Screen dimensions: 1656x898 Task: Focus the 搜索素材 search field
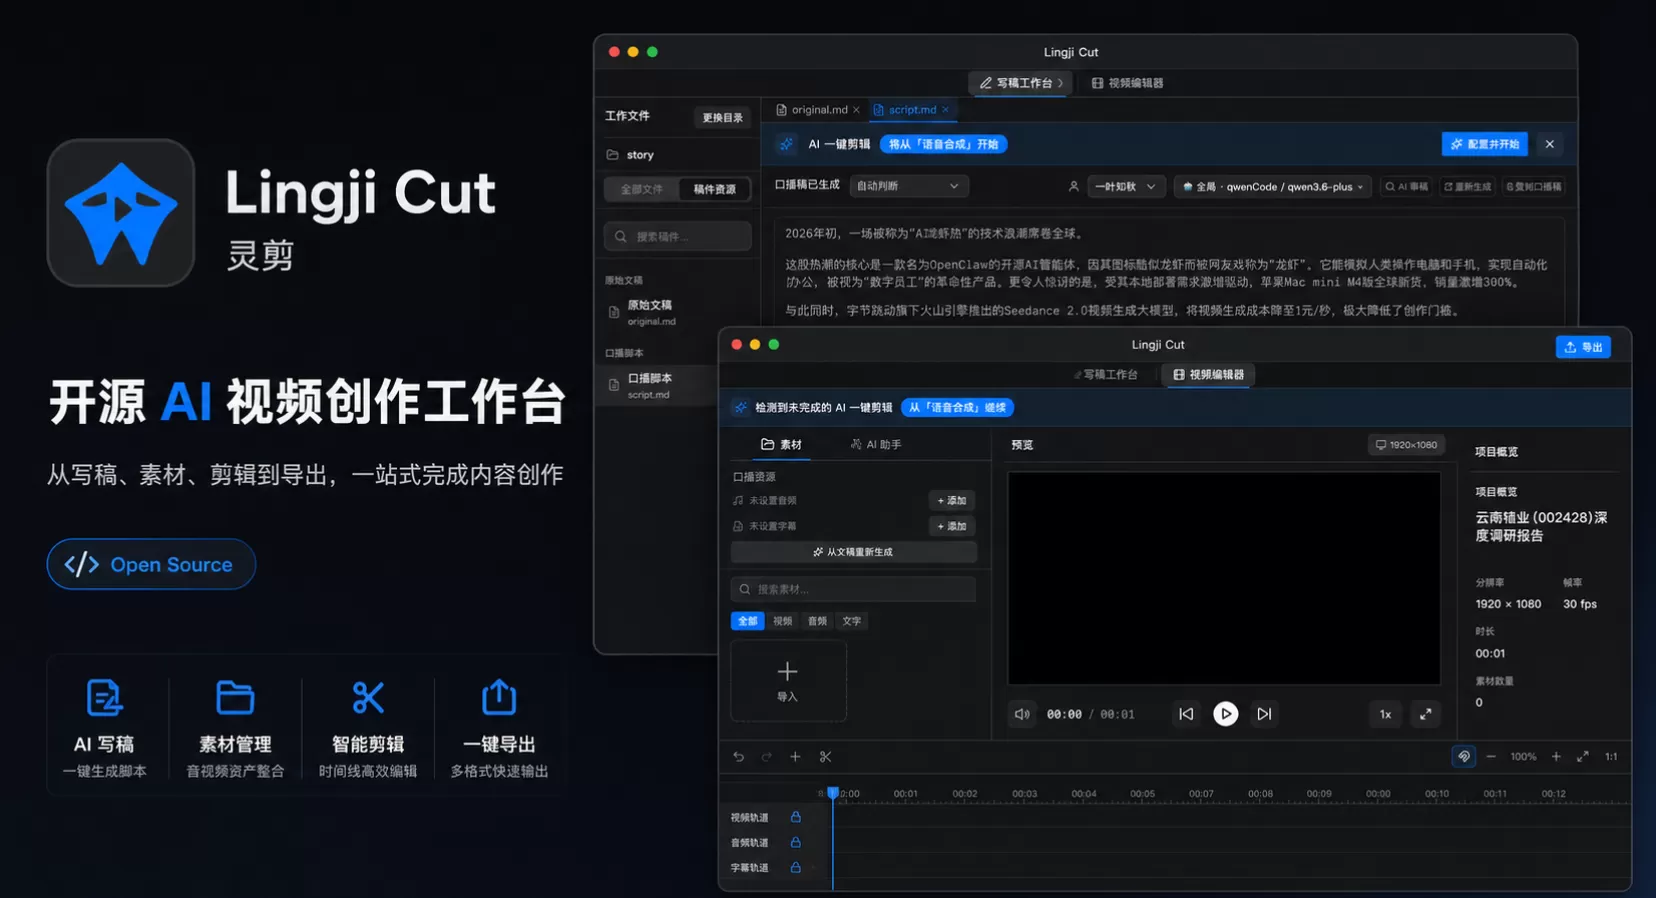853,589
